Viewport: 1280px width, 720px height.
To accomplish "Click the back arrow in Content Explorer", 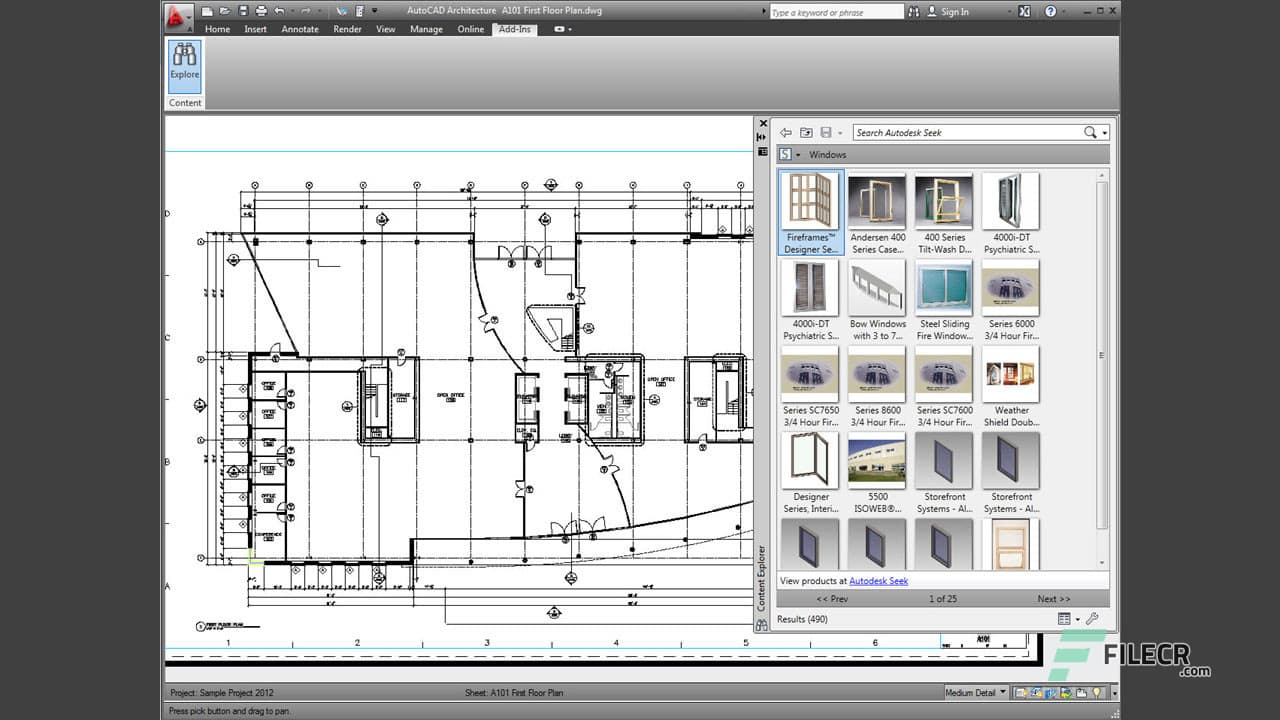I will 786,131.
